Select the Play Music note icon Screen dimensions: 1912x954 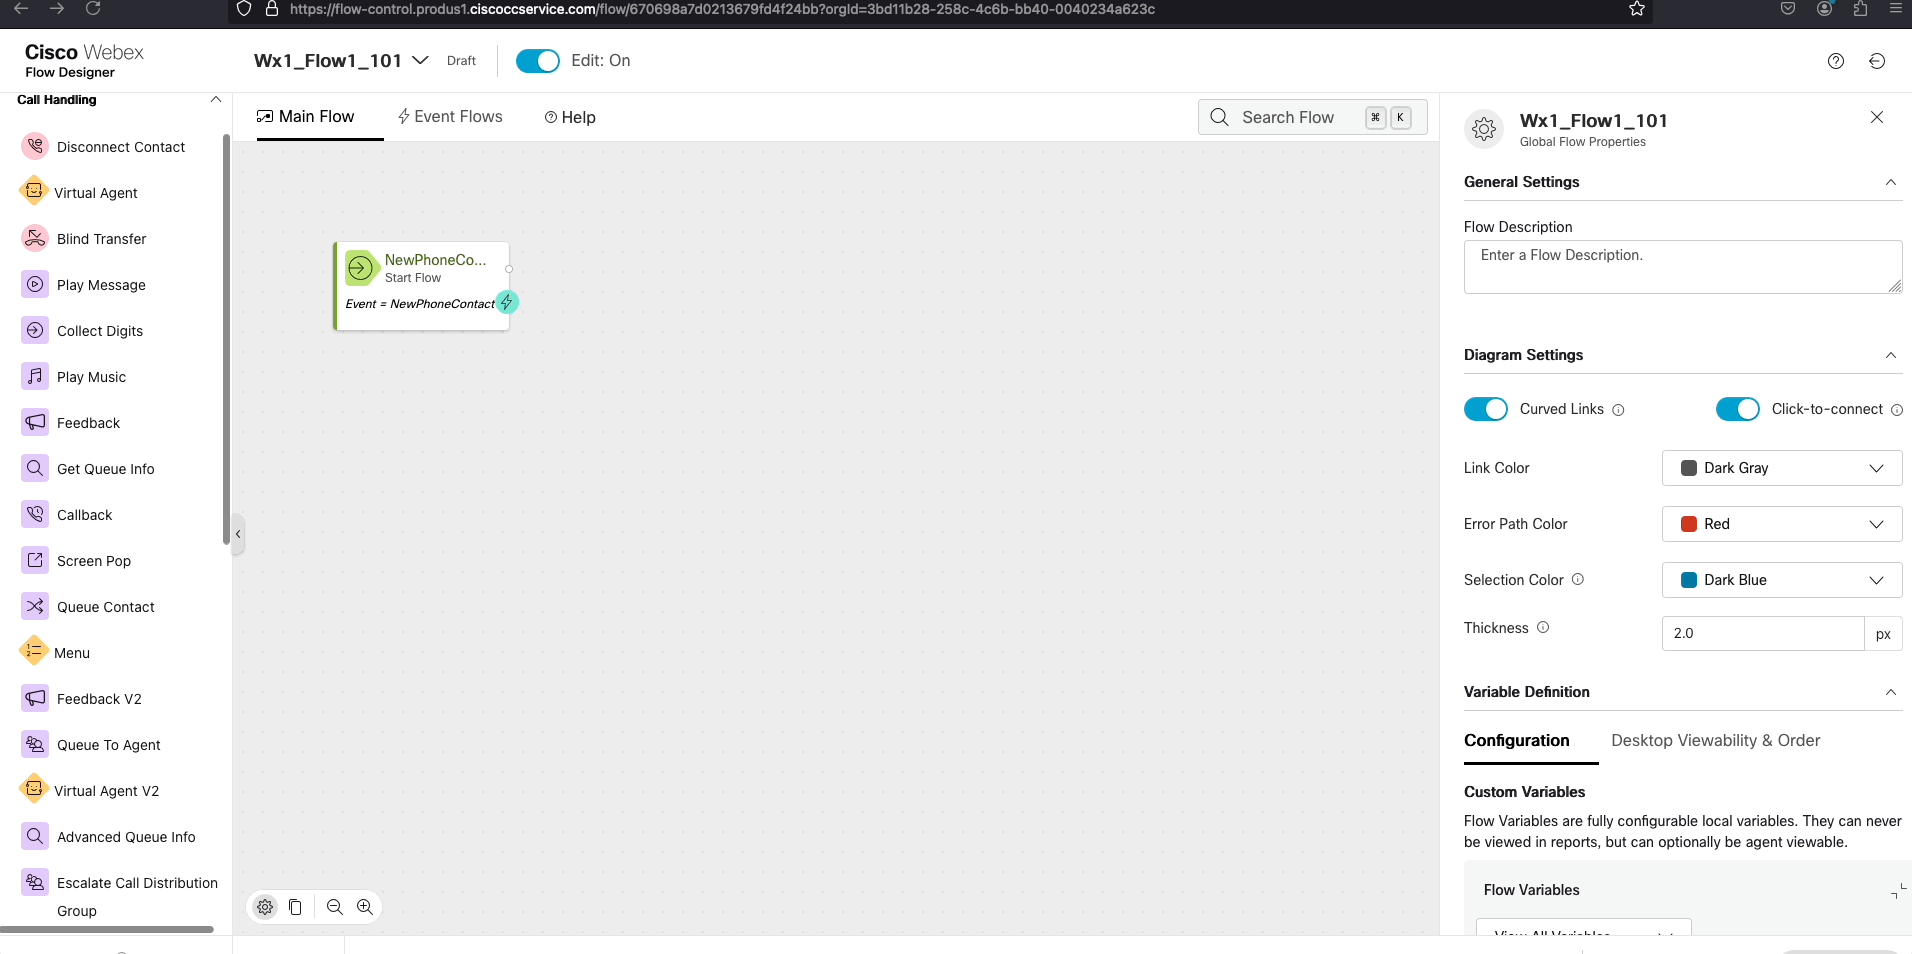(x=35, y=376)
